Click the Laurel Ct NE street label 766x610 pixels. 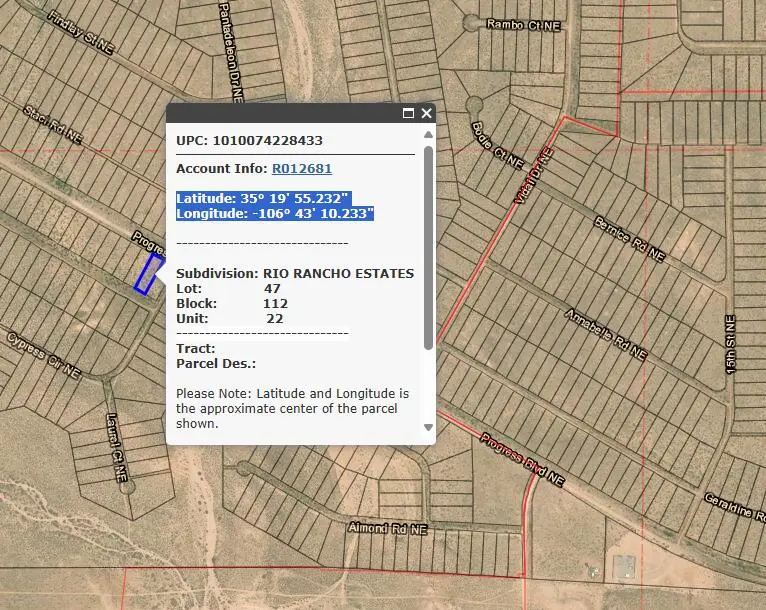pos(116,446)
